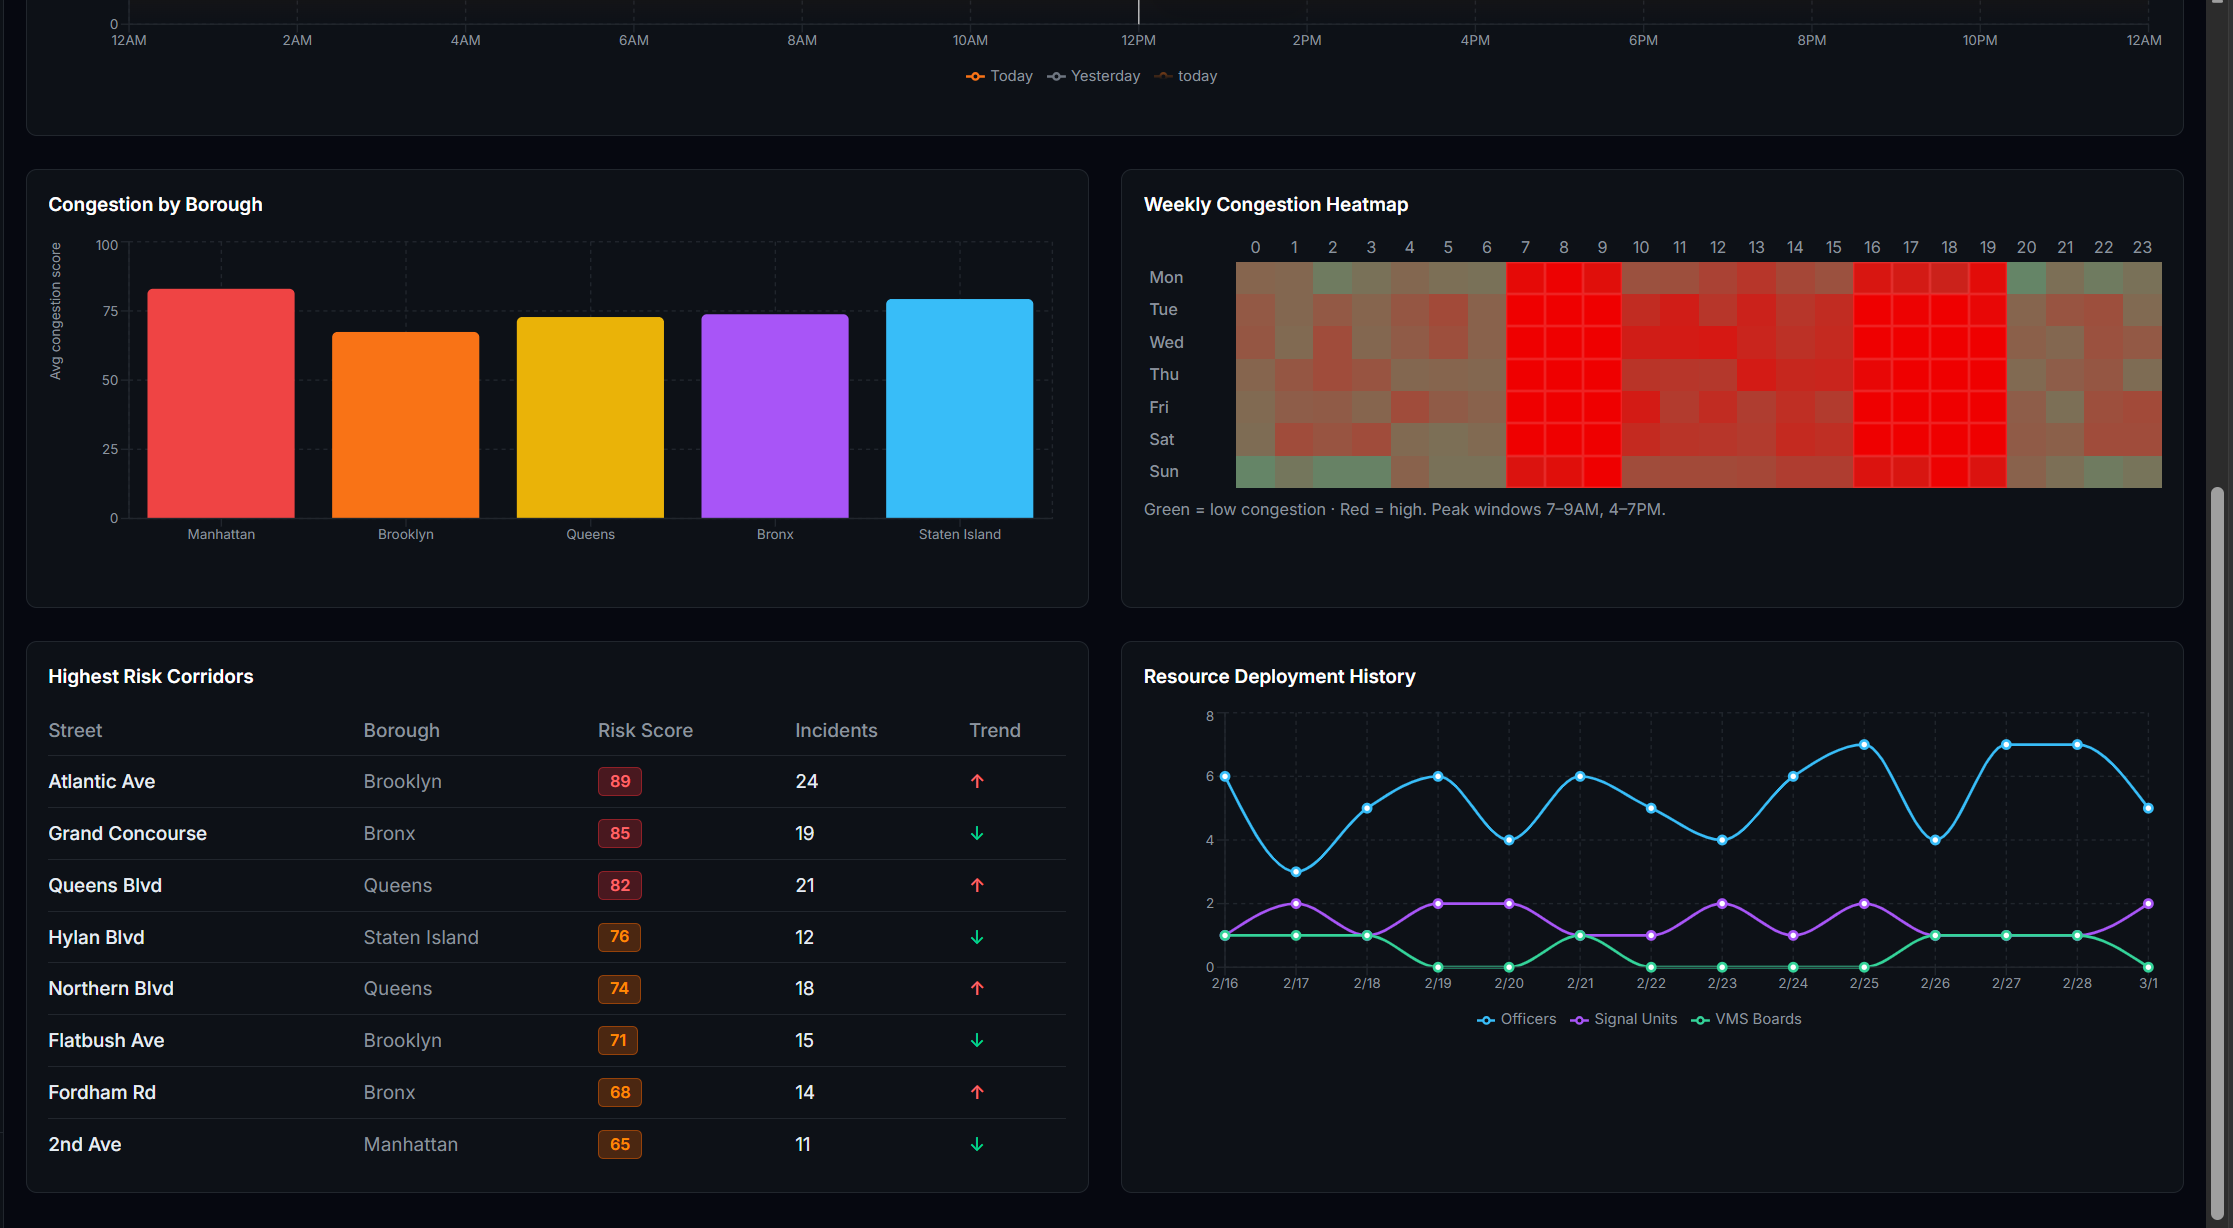Click the Risk Score column header
The width and height of the screenshot is (2233, 1228).
[645, 730]
